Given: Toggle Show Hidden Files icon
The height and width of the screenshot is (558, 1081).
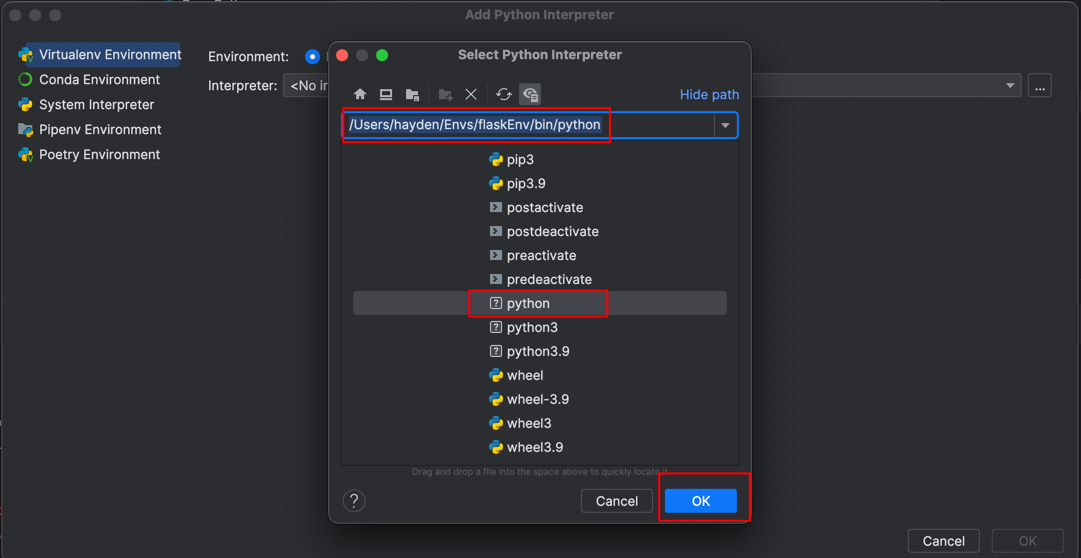Looking at the screenshot, I should click(x=531, y=94).
